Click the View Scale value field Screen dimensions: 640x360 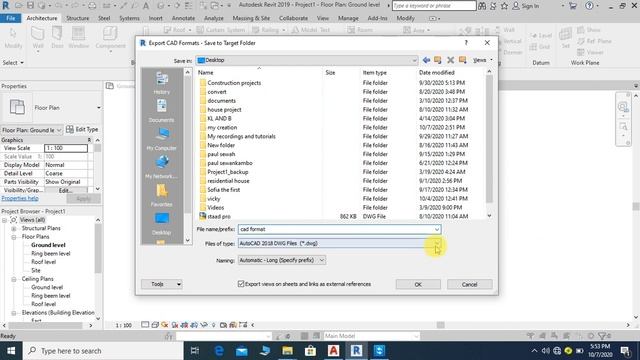click(66, 148)
